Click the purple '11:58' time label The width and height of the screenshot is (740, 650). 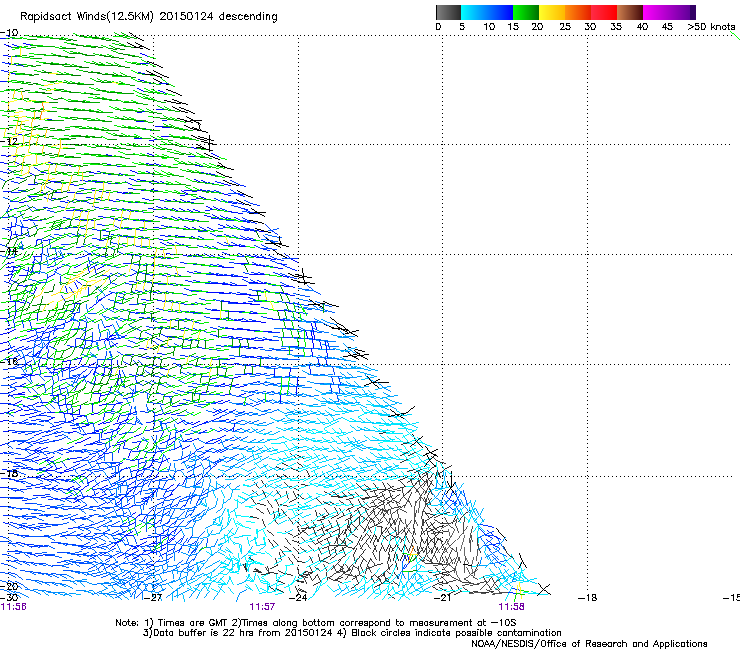512,607
